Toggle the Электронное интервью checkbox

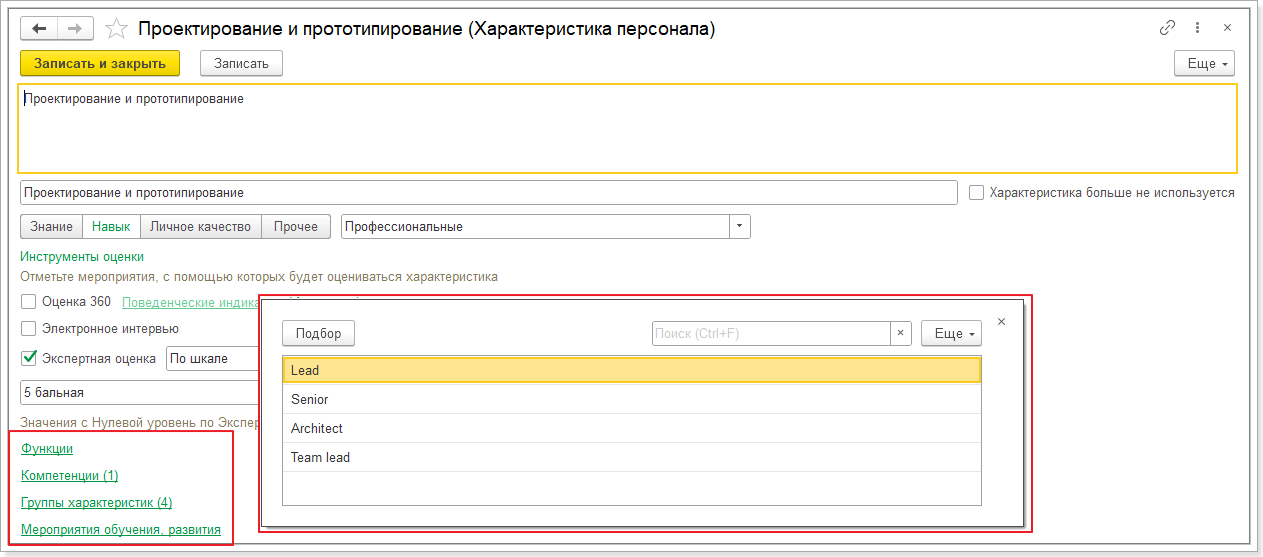click(x=29, y=328)
